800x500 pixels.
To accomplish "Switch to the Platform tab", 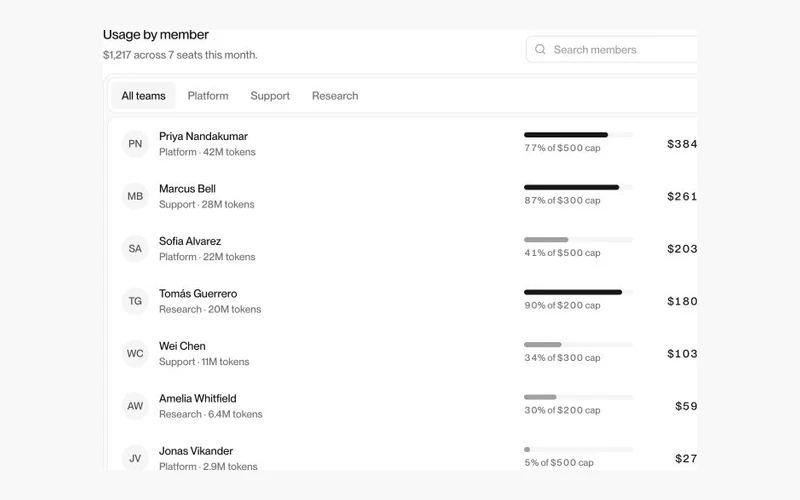I will 208,96.
